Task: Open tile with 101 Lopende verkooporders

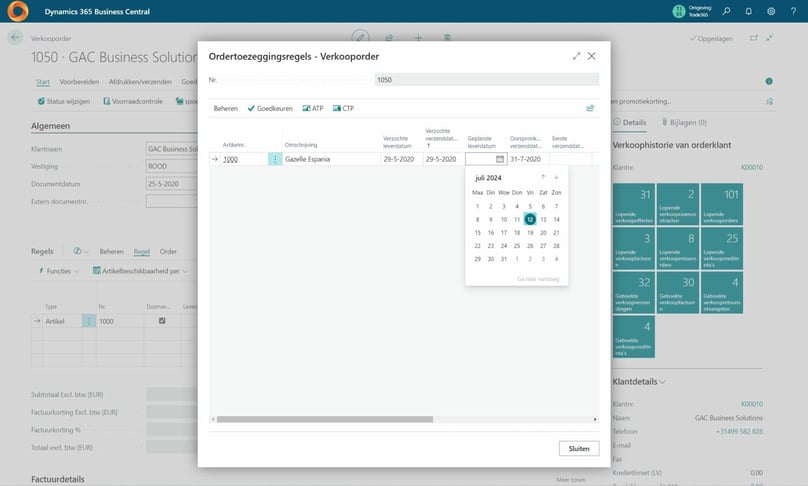Action: [721, 205]
